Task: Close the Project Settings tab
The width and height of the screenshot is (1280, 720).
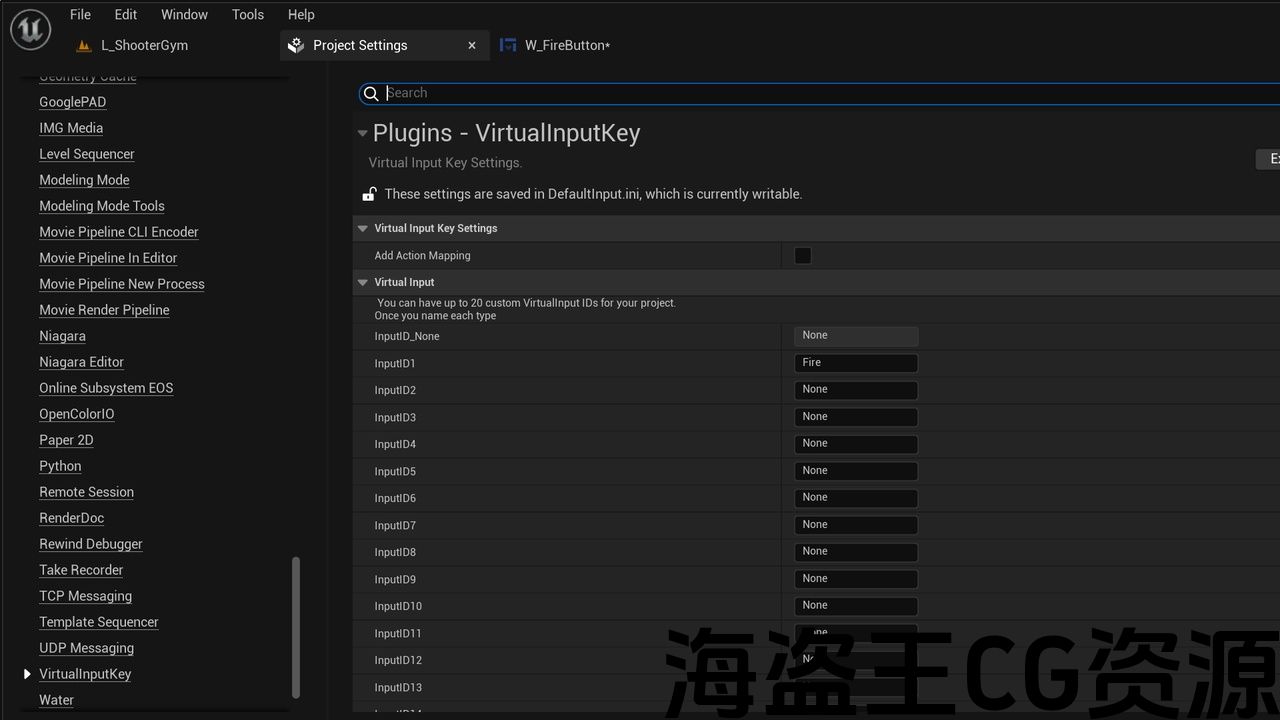Action: 472,45
